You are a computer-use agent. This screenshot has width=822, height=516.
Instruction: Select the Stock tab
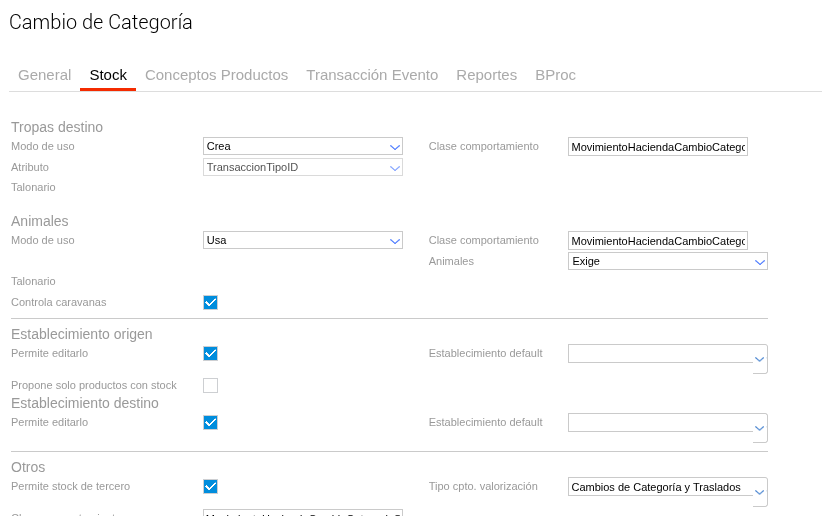pyautogui.click(x=108, y=75)
